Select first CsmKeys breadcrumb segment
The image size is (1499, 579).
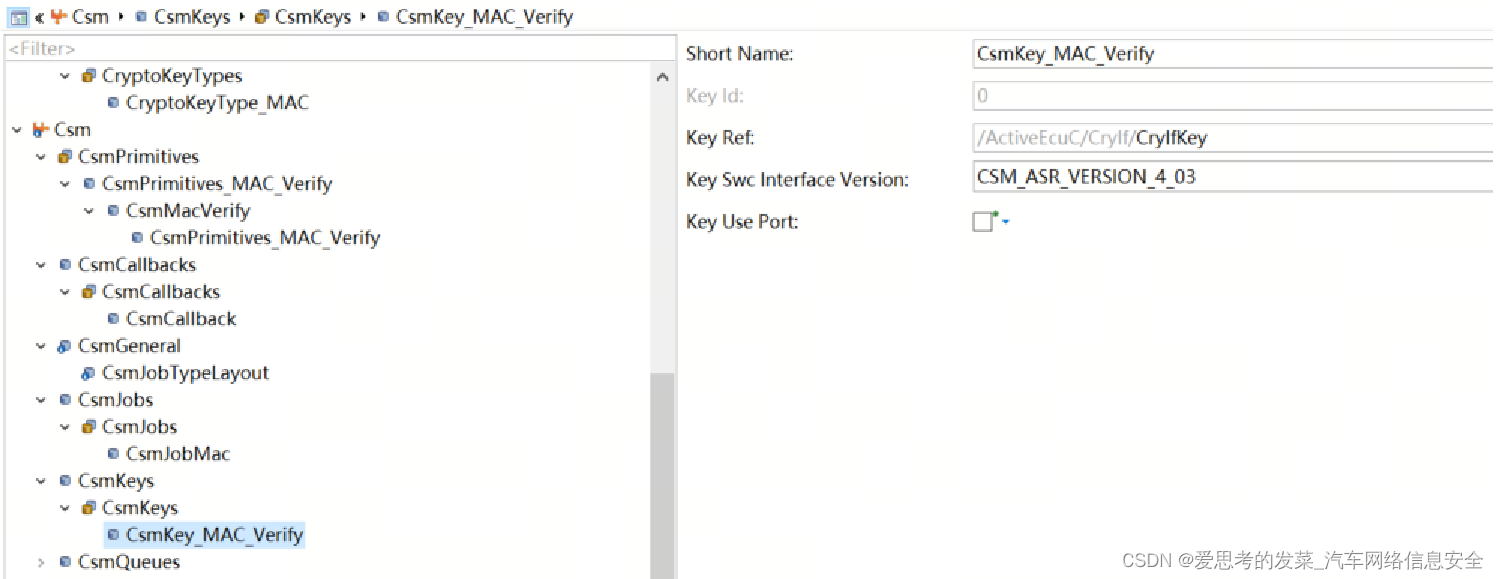(x=191, y=17)
